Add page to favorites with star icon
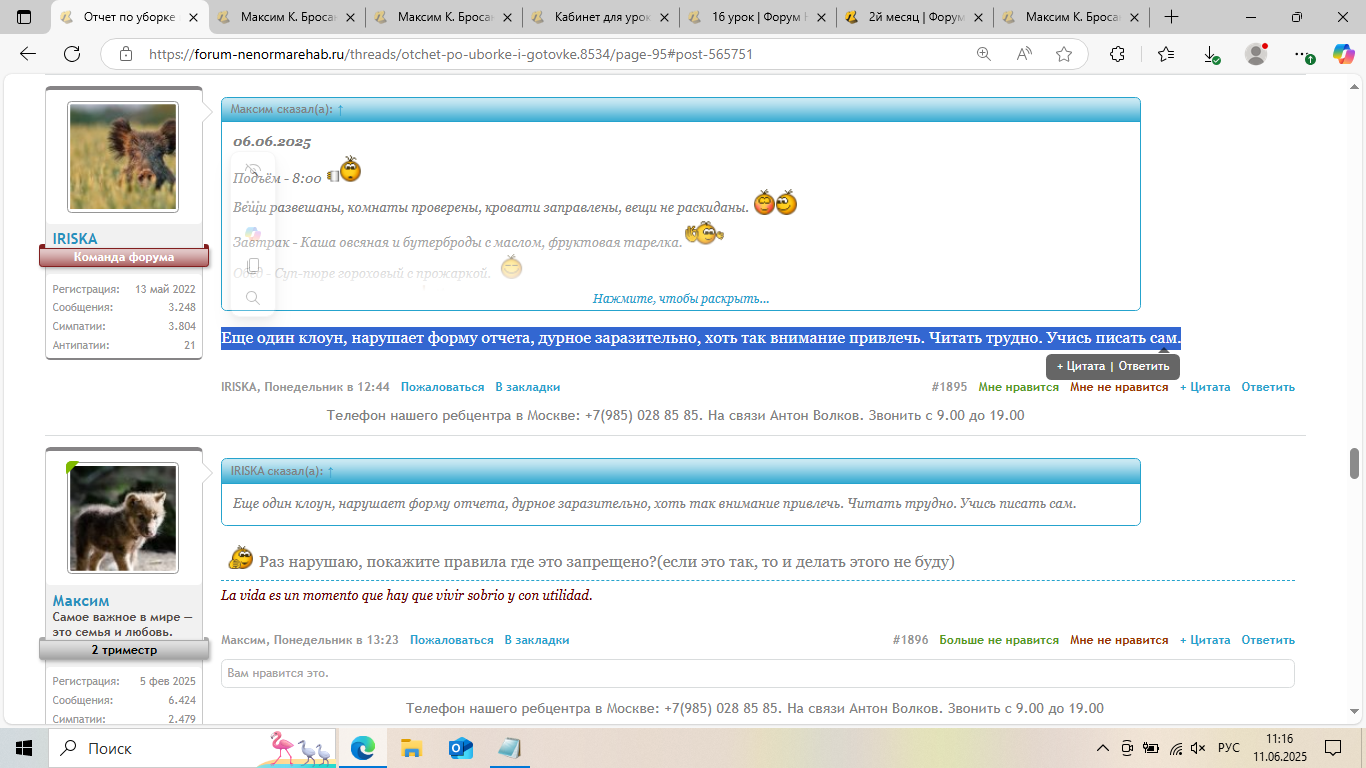The height and width of the screenshot is (768, 1366). (1064, 55)
